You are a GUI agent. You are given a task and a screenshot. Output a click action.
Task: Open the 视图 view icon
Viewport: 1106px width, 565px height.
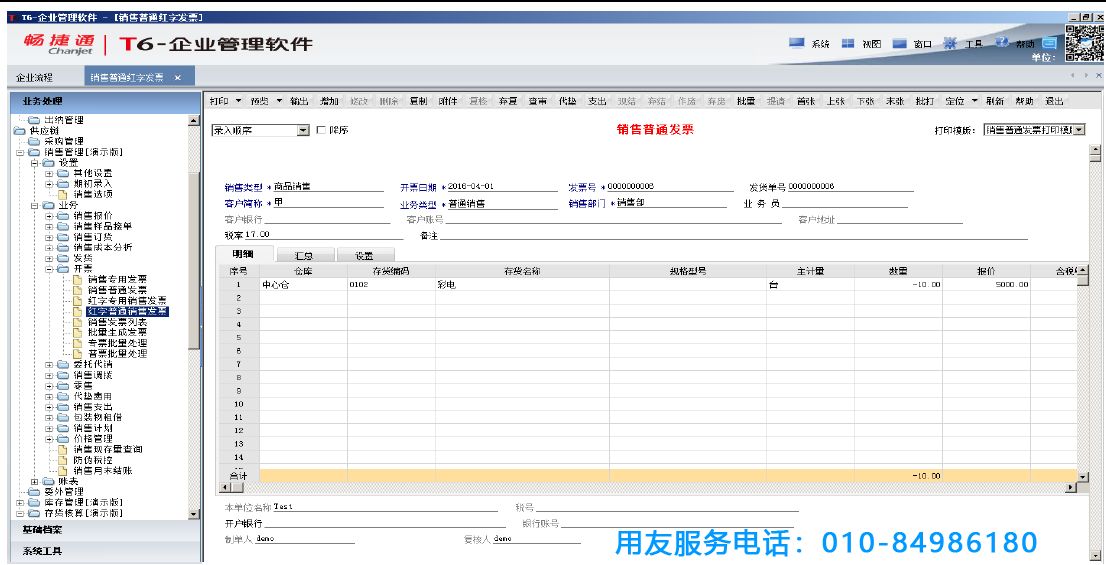click(848, 44)
